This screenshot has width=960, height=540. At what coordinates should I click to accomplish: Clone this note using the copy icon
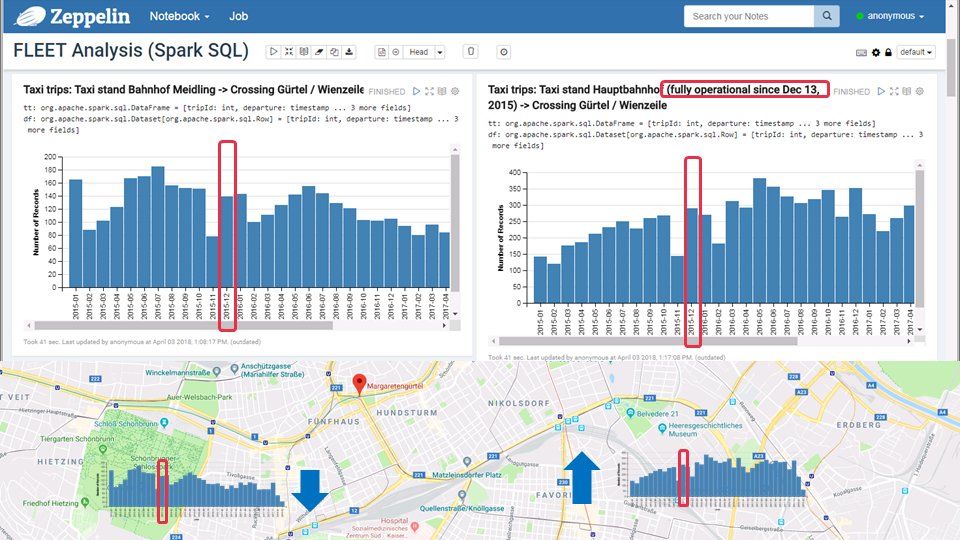[x=334, y=52]
